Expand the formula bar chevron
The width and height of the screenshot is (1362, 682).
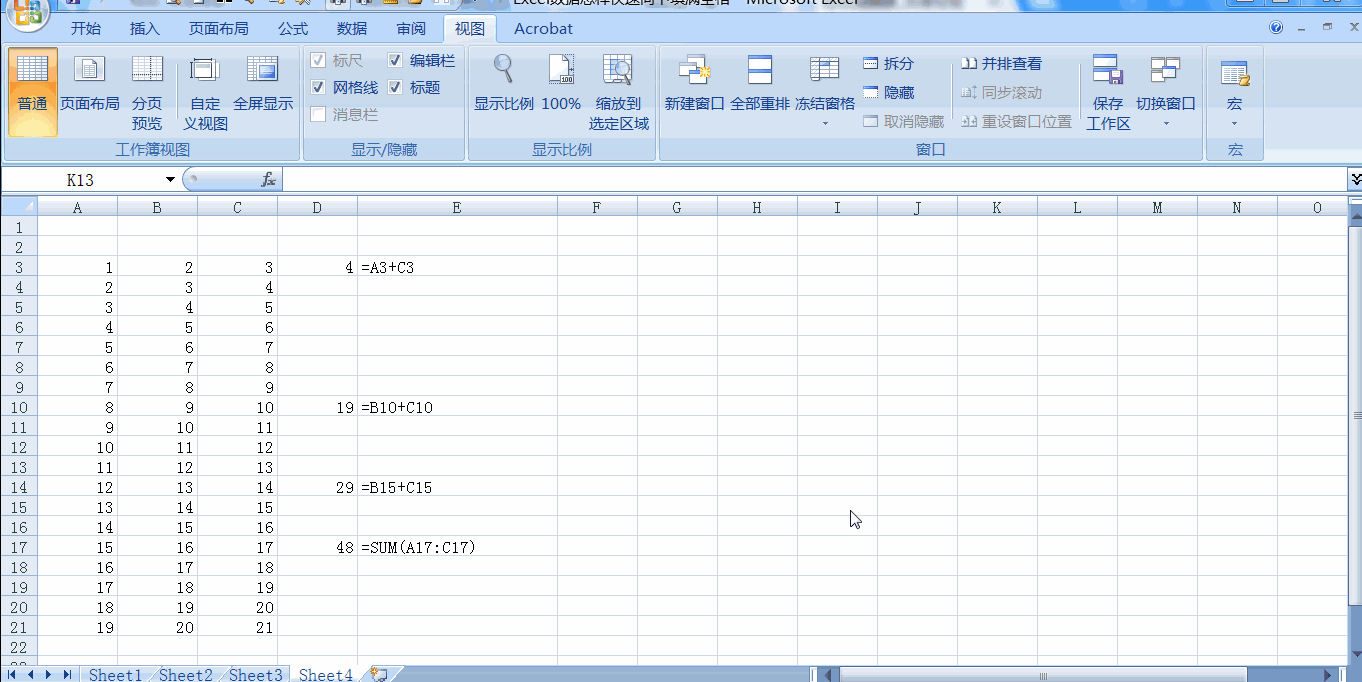1355,179
